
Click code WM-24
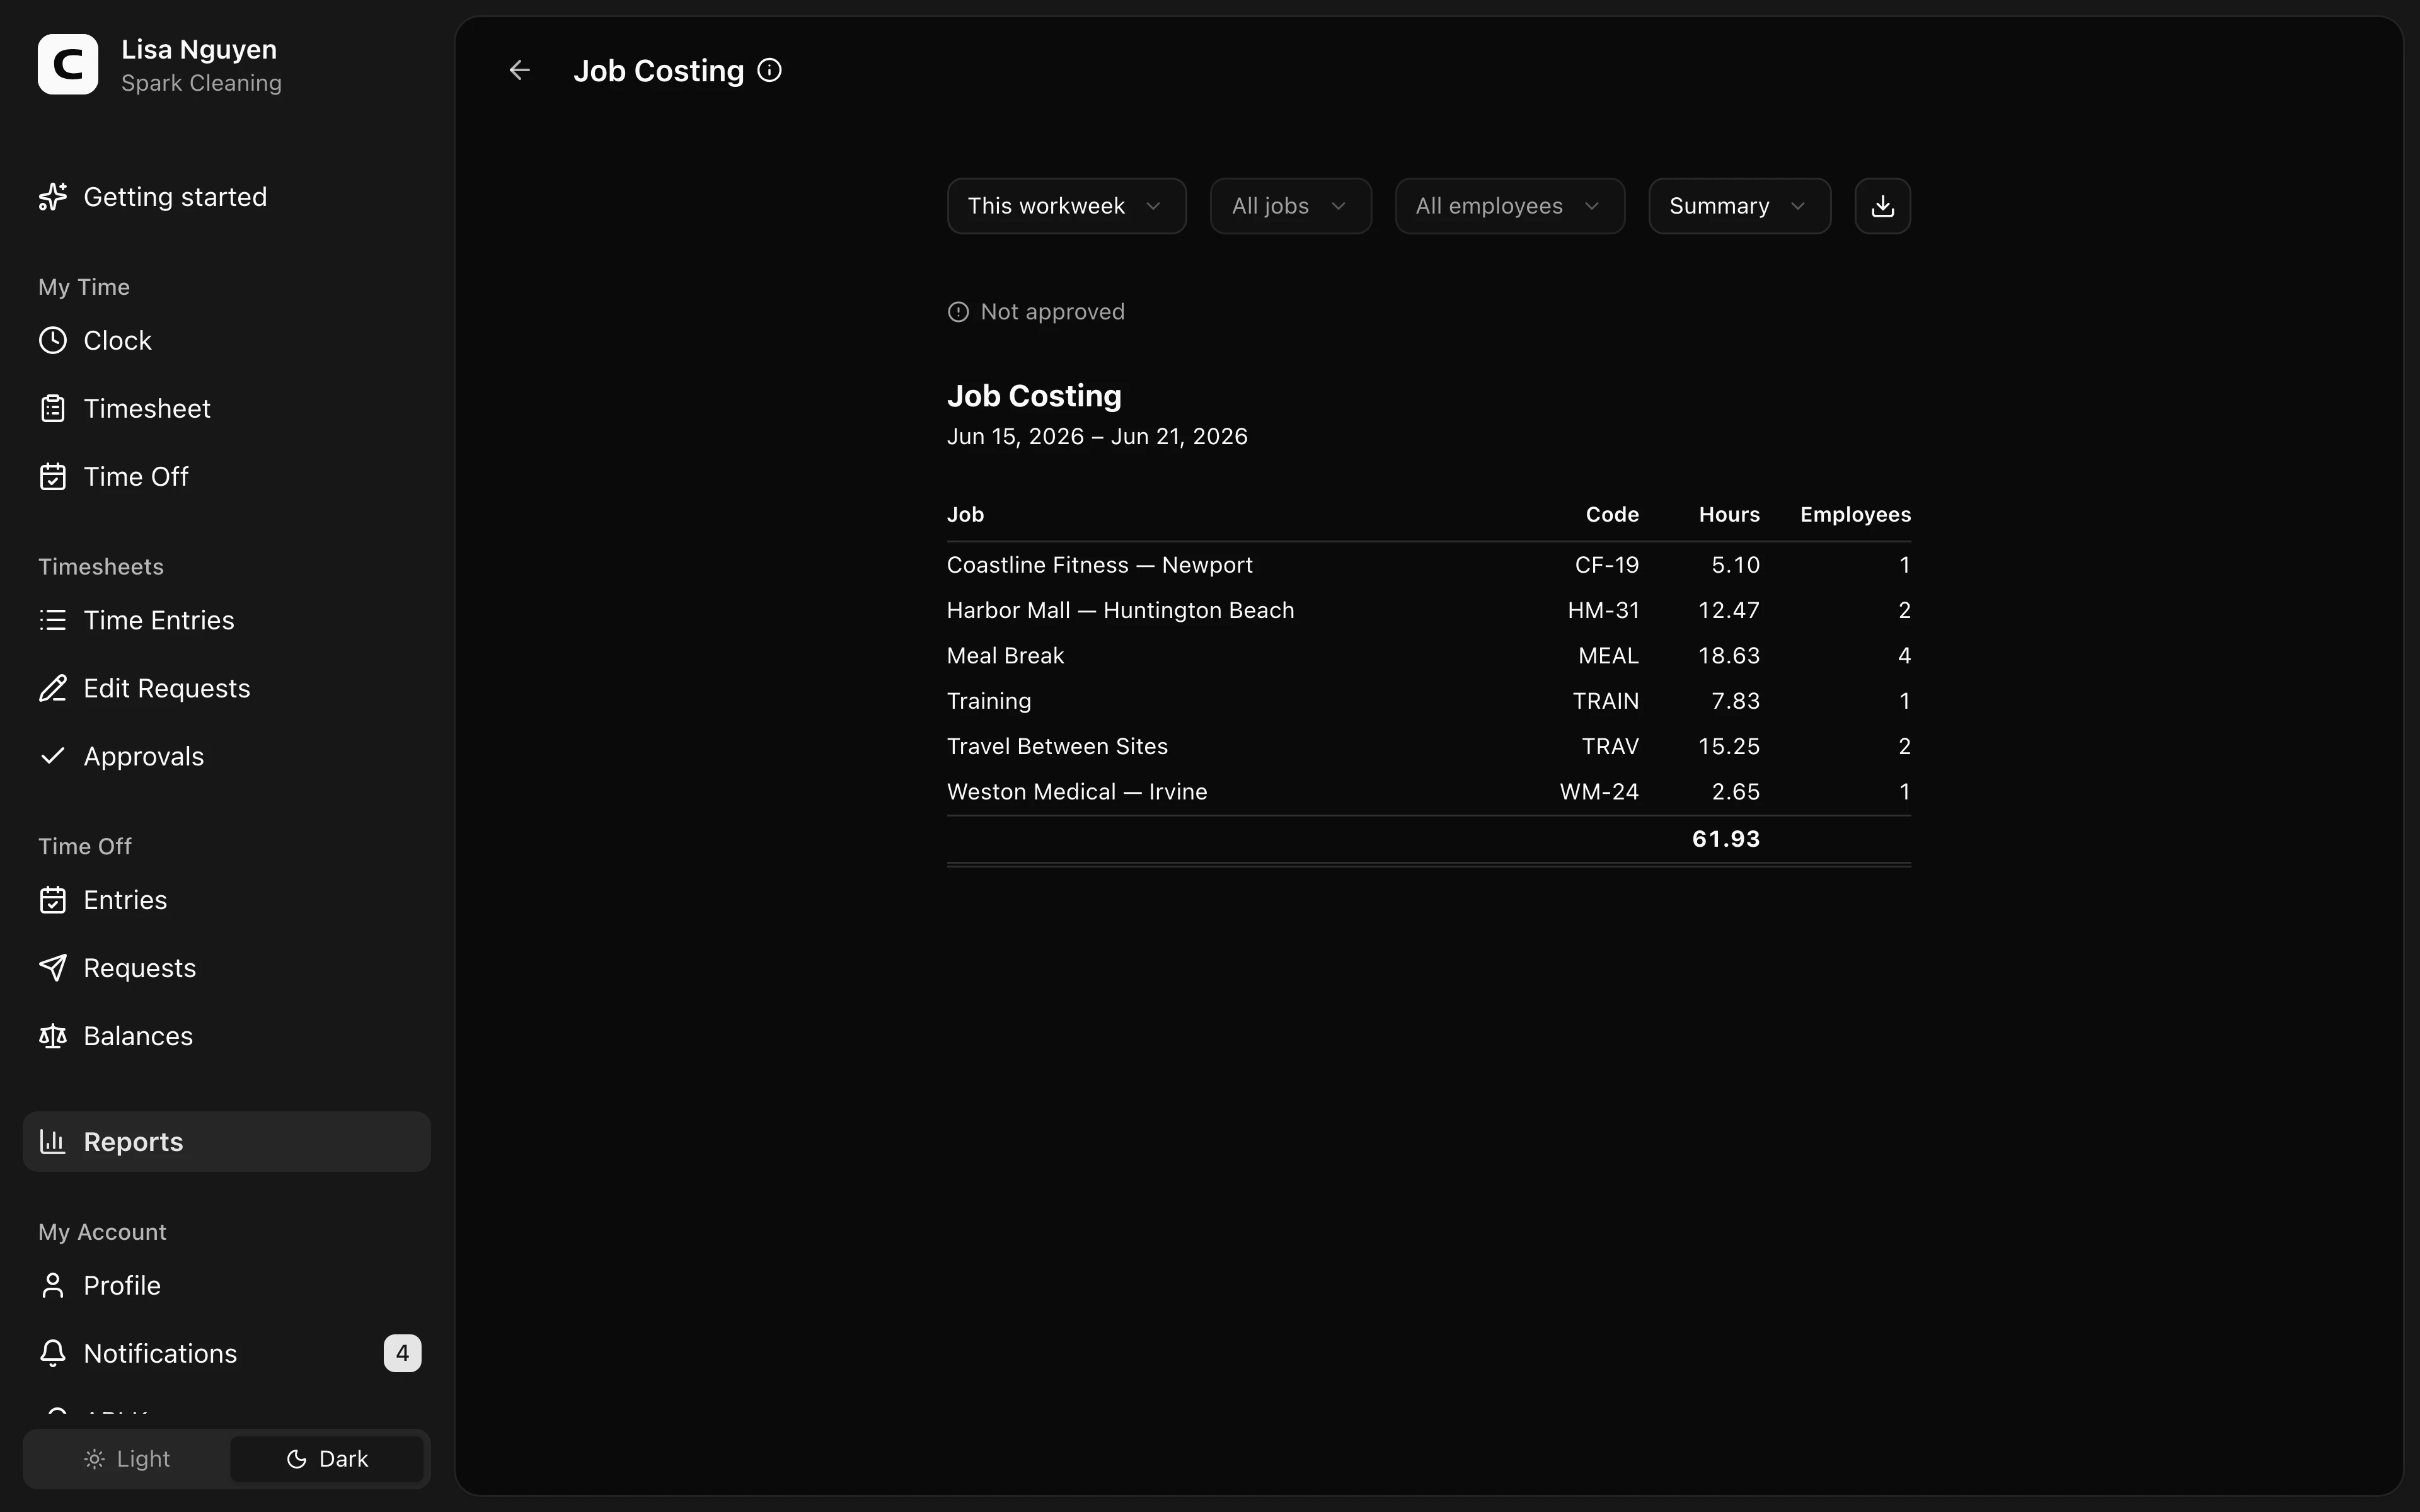(x=1599, y=792)
